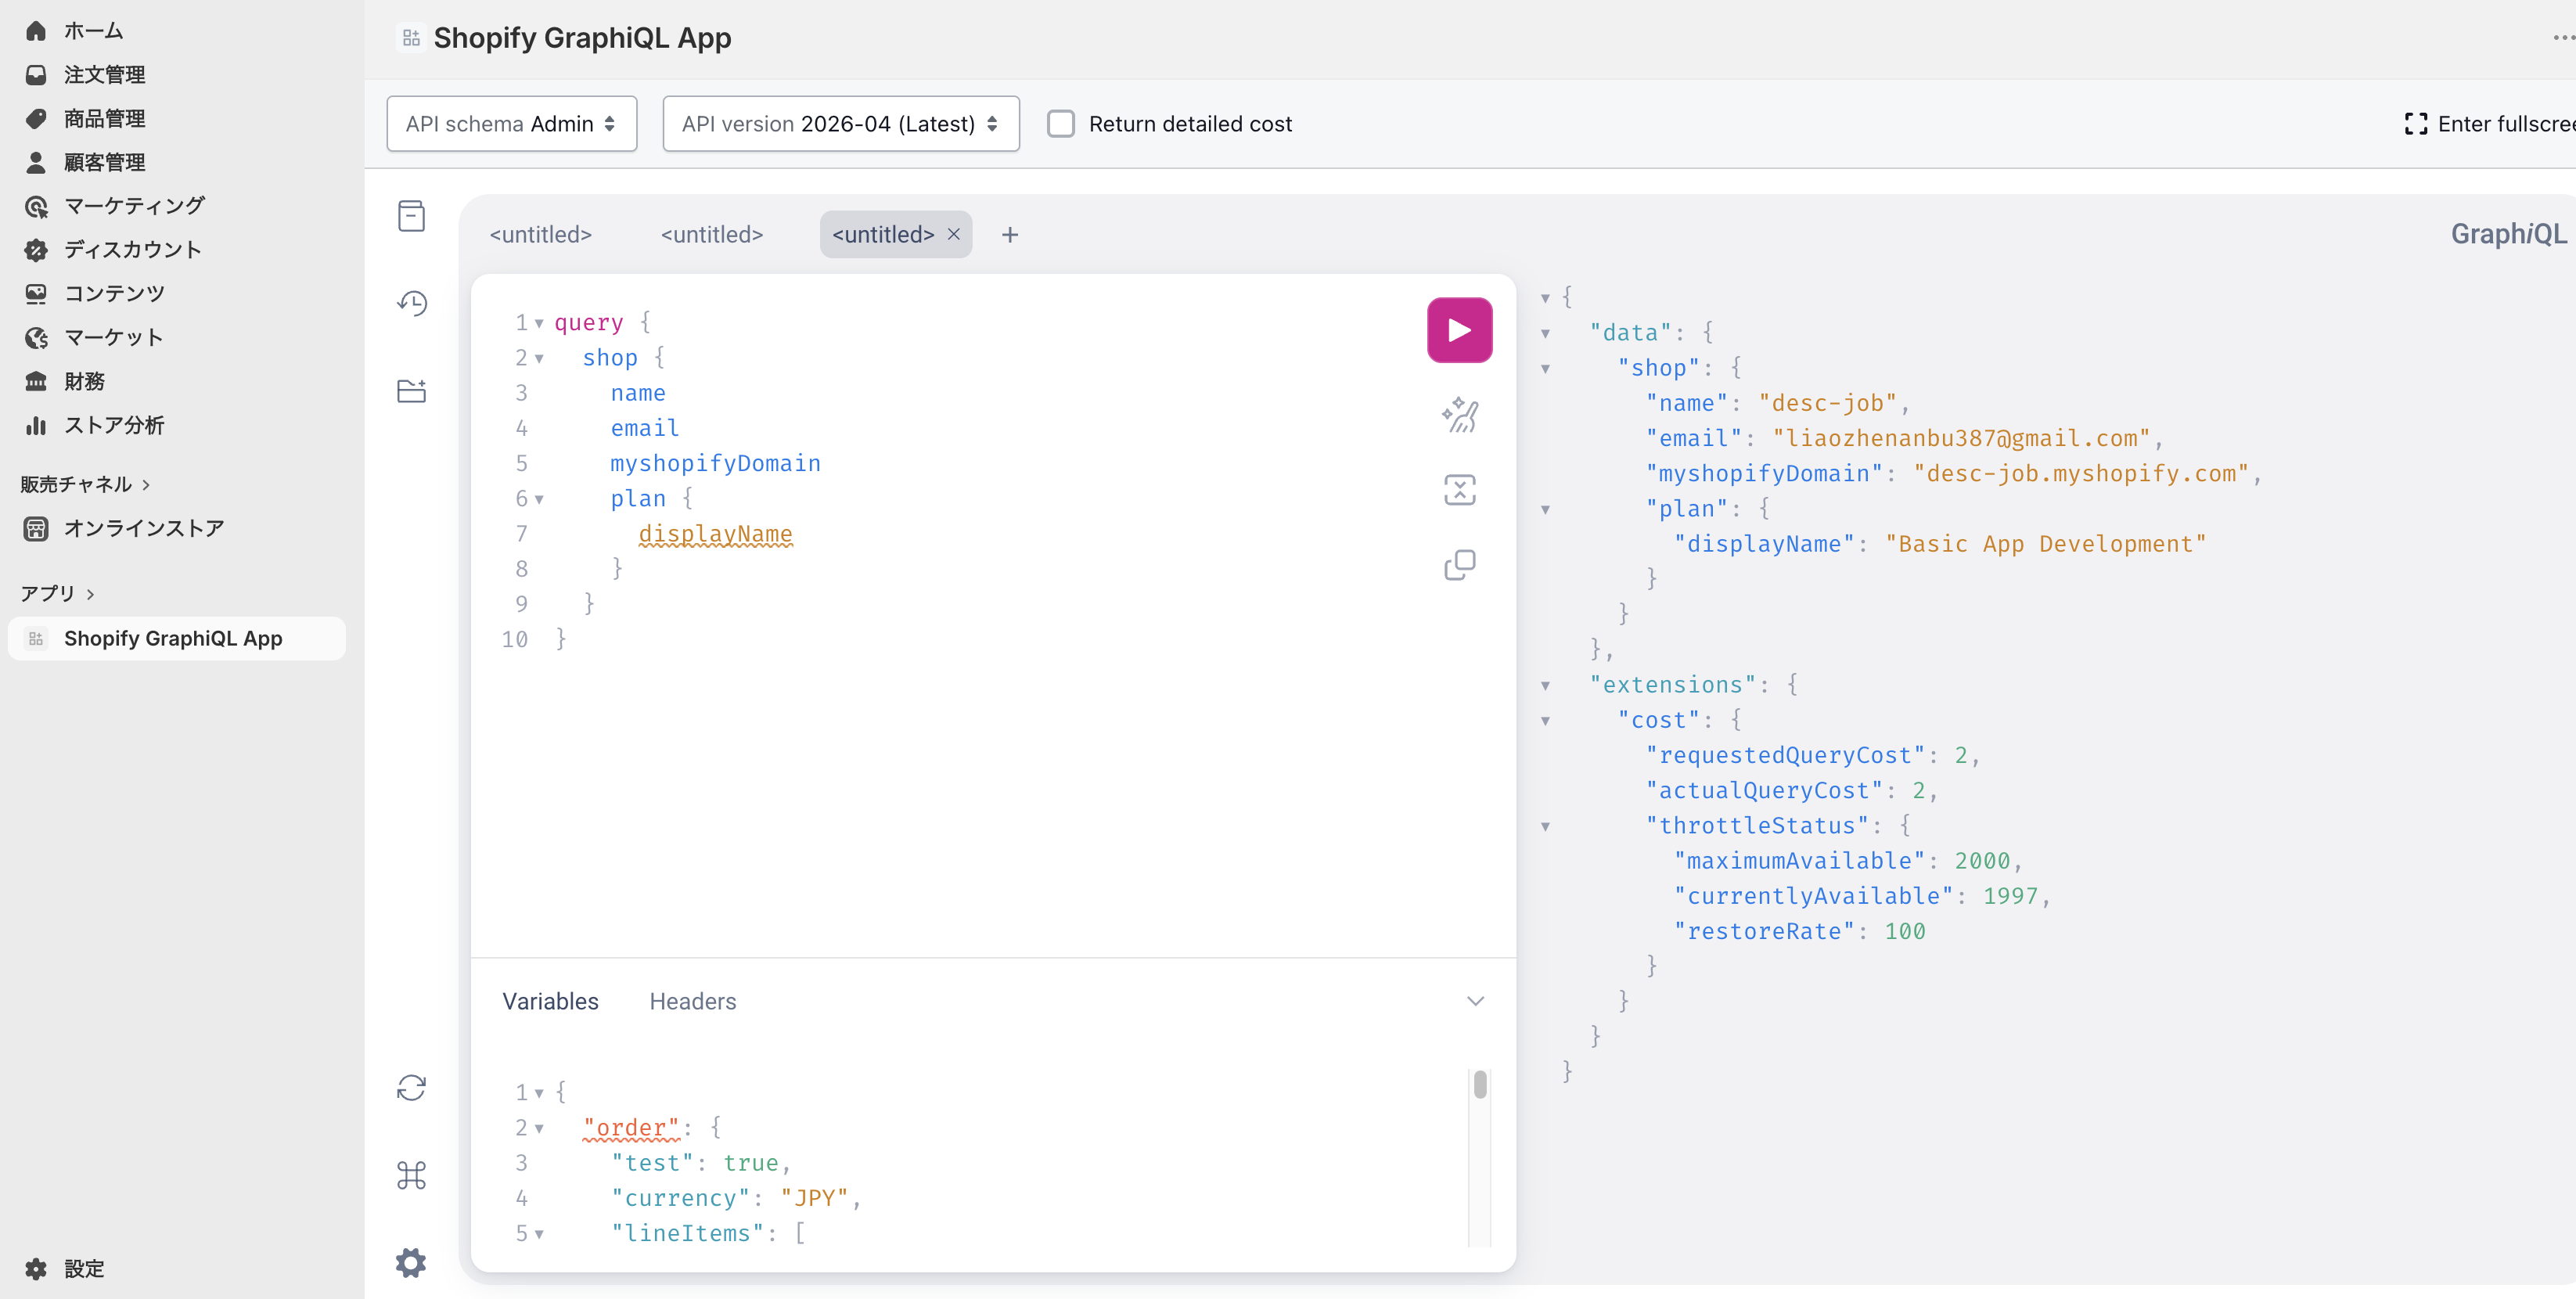This screenshot has height=1299, width=2576.
Task: Click the Prettify query icon
Action: (x=1459, y=414)
